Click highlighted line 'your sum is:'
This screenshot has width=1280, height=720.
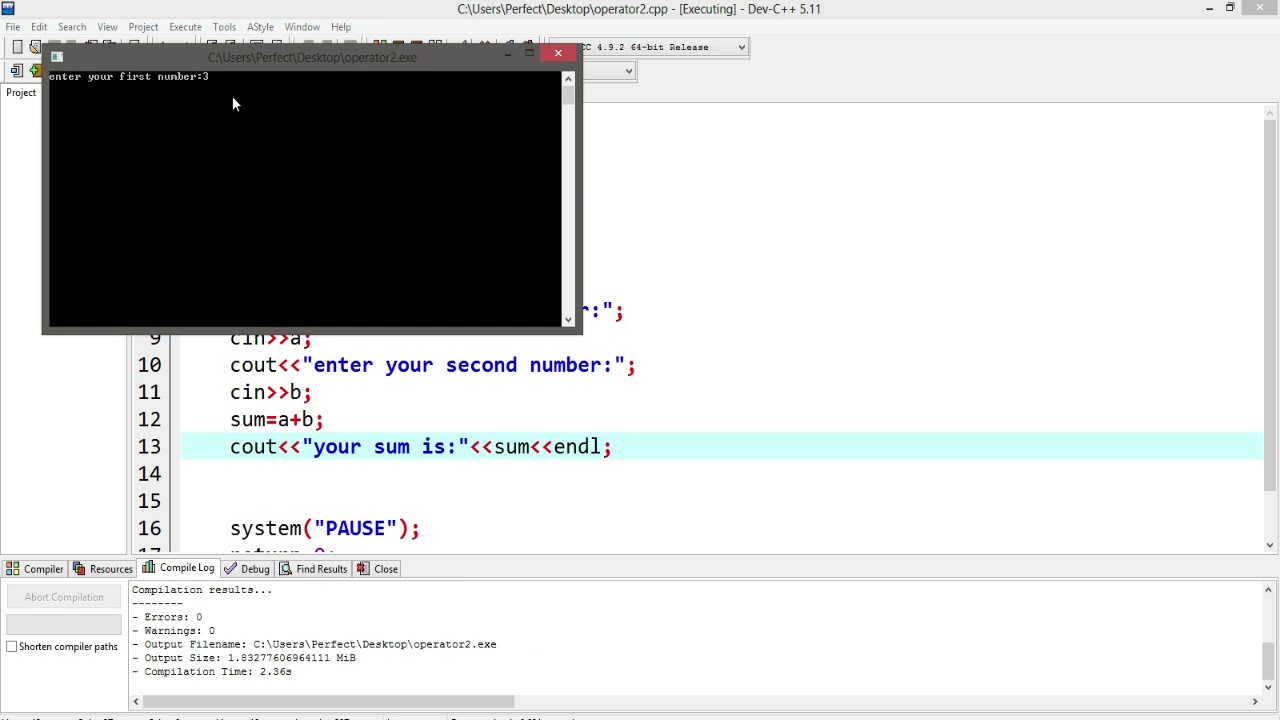[421, 446]
